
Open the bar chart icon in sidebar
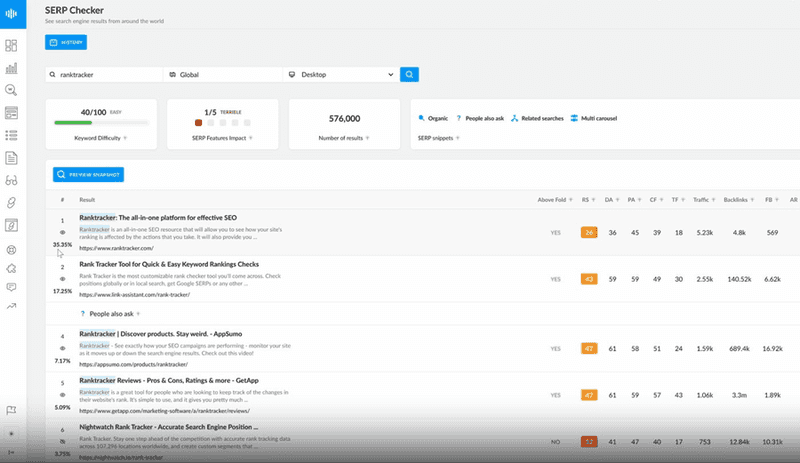point(11,68)
